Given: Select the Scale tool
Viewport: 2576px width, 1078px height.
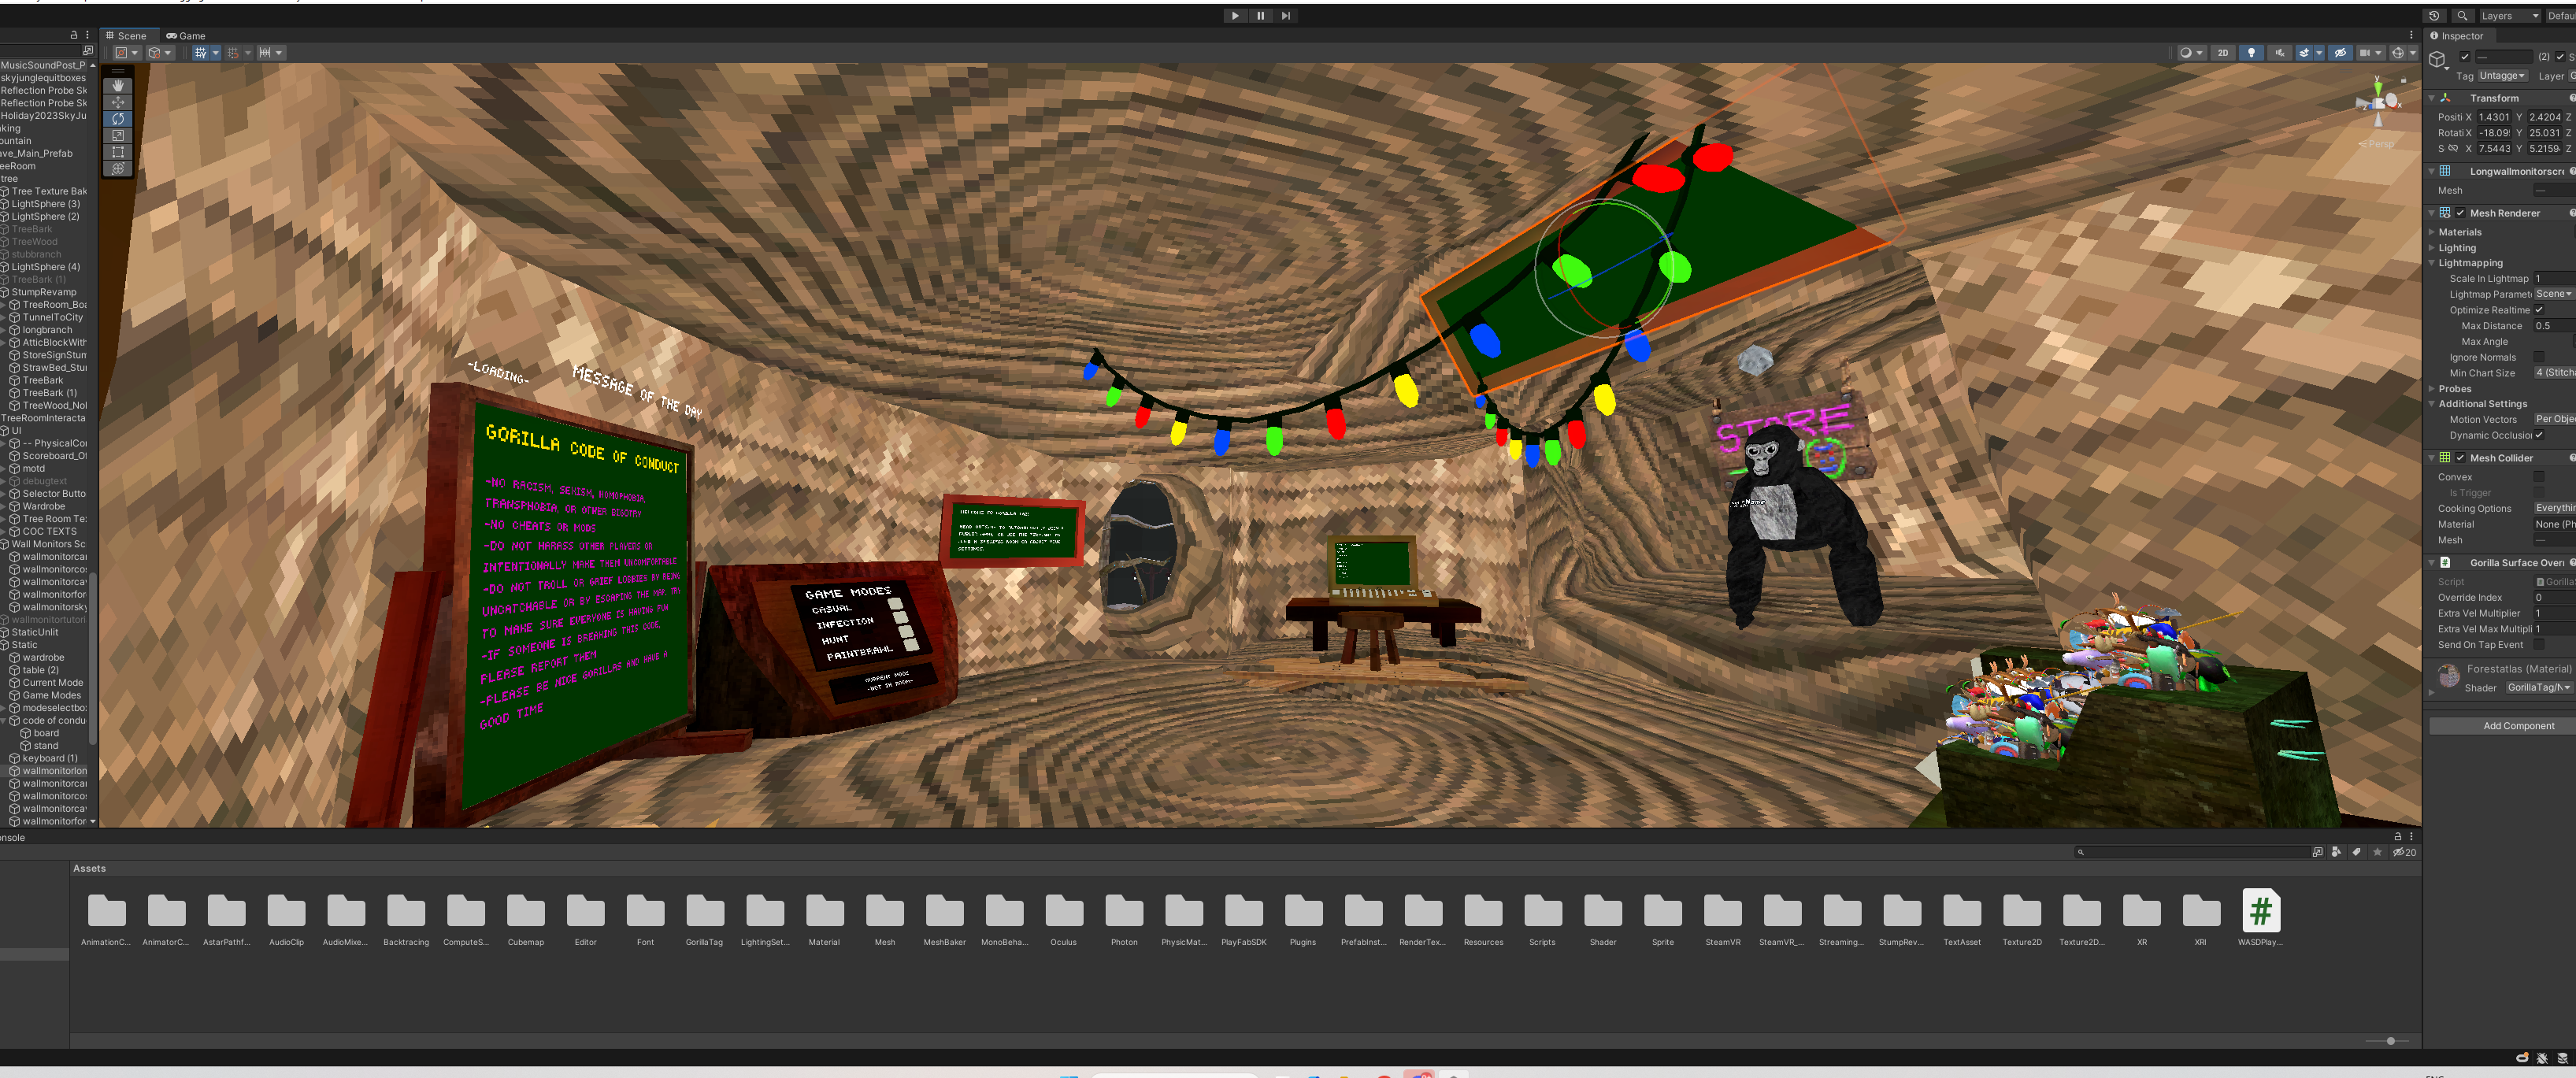Looking at the screenshot, I should coord(118,135).
